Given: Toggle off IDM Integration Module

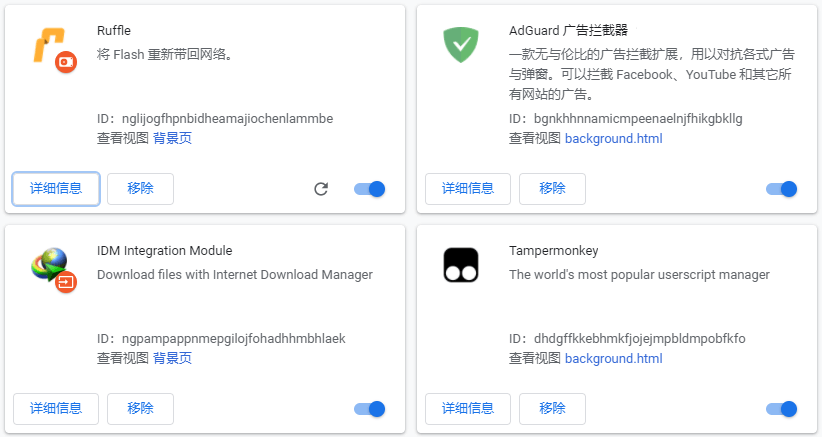Looking at the screenshot, I should click(x=370, y=409).
